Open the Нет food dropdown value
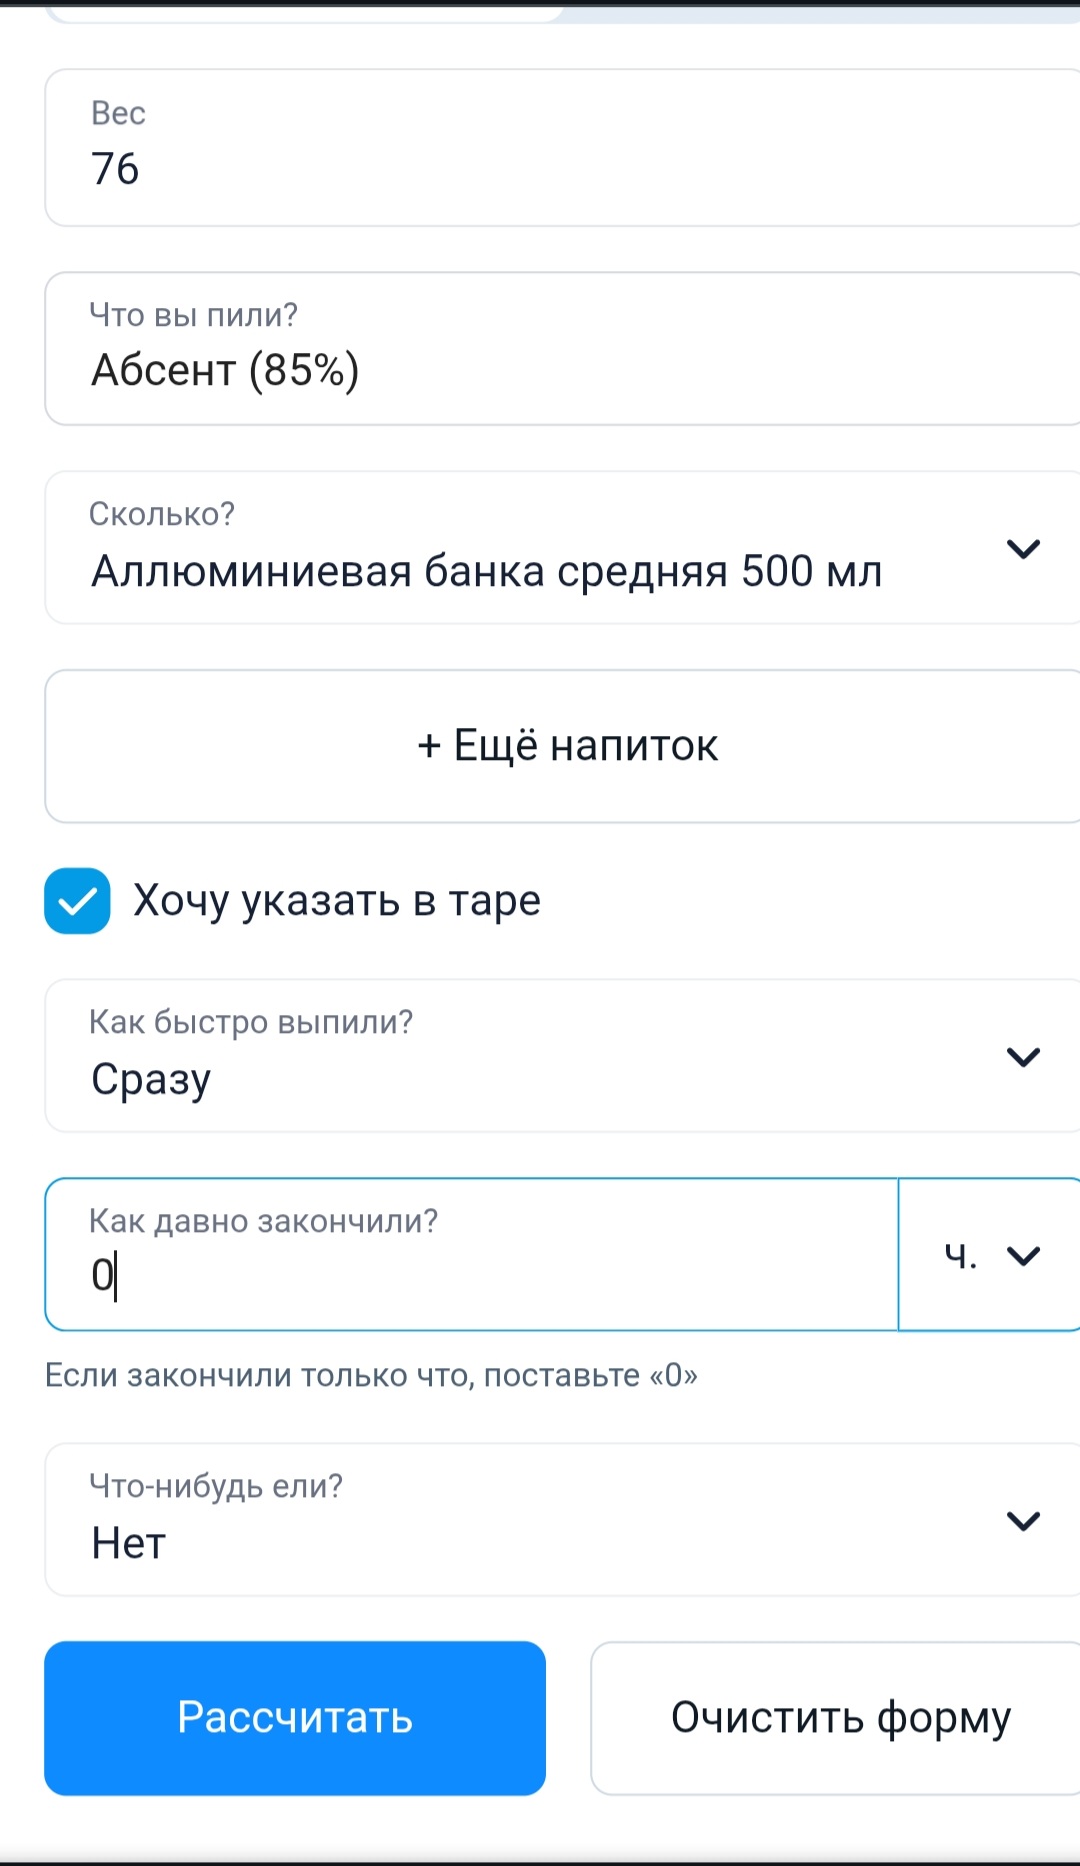The image size is (1080, 1866). tap(130, 1543)
